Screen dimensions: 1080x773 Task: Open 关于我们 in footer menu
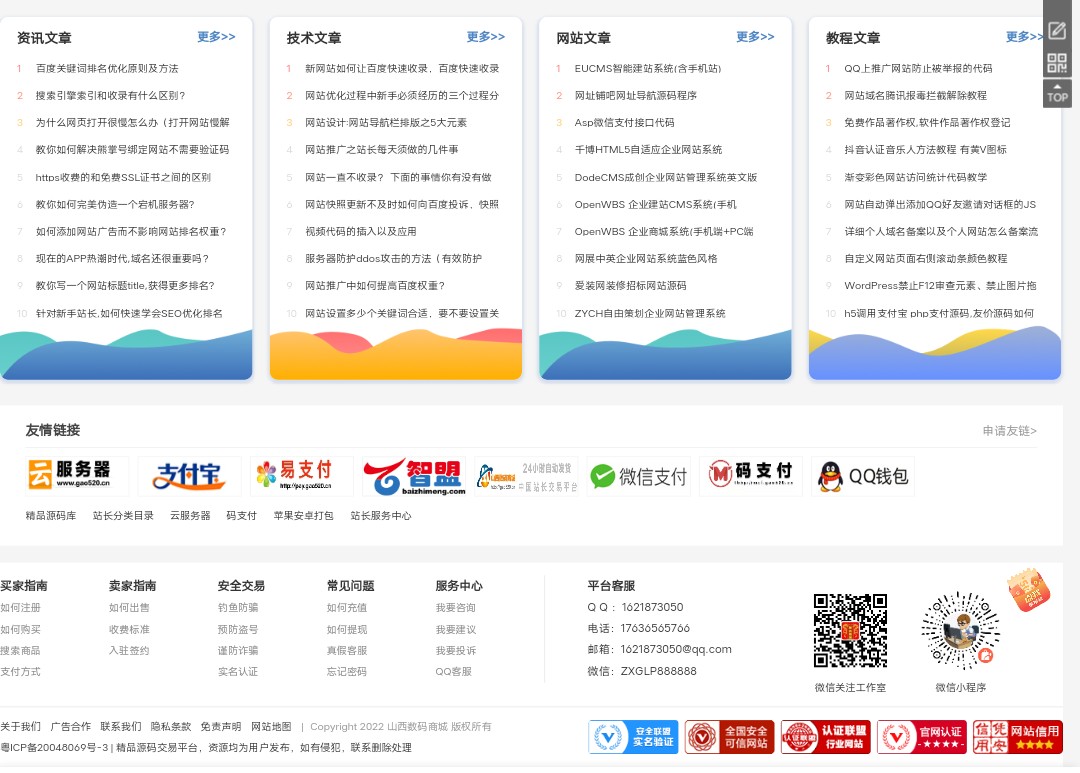[20, 726]
